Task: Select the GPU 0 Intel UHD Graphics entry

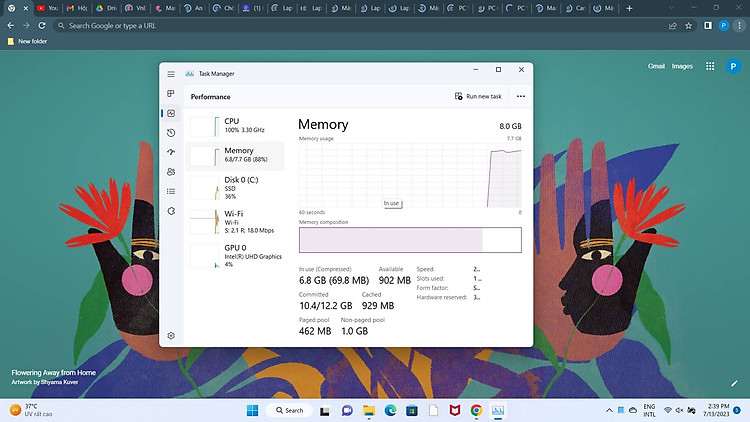Action: click(235, 255)
